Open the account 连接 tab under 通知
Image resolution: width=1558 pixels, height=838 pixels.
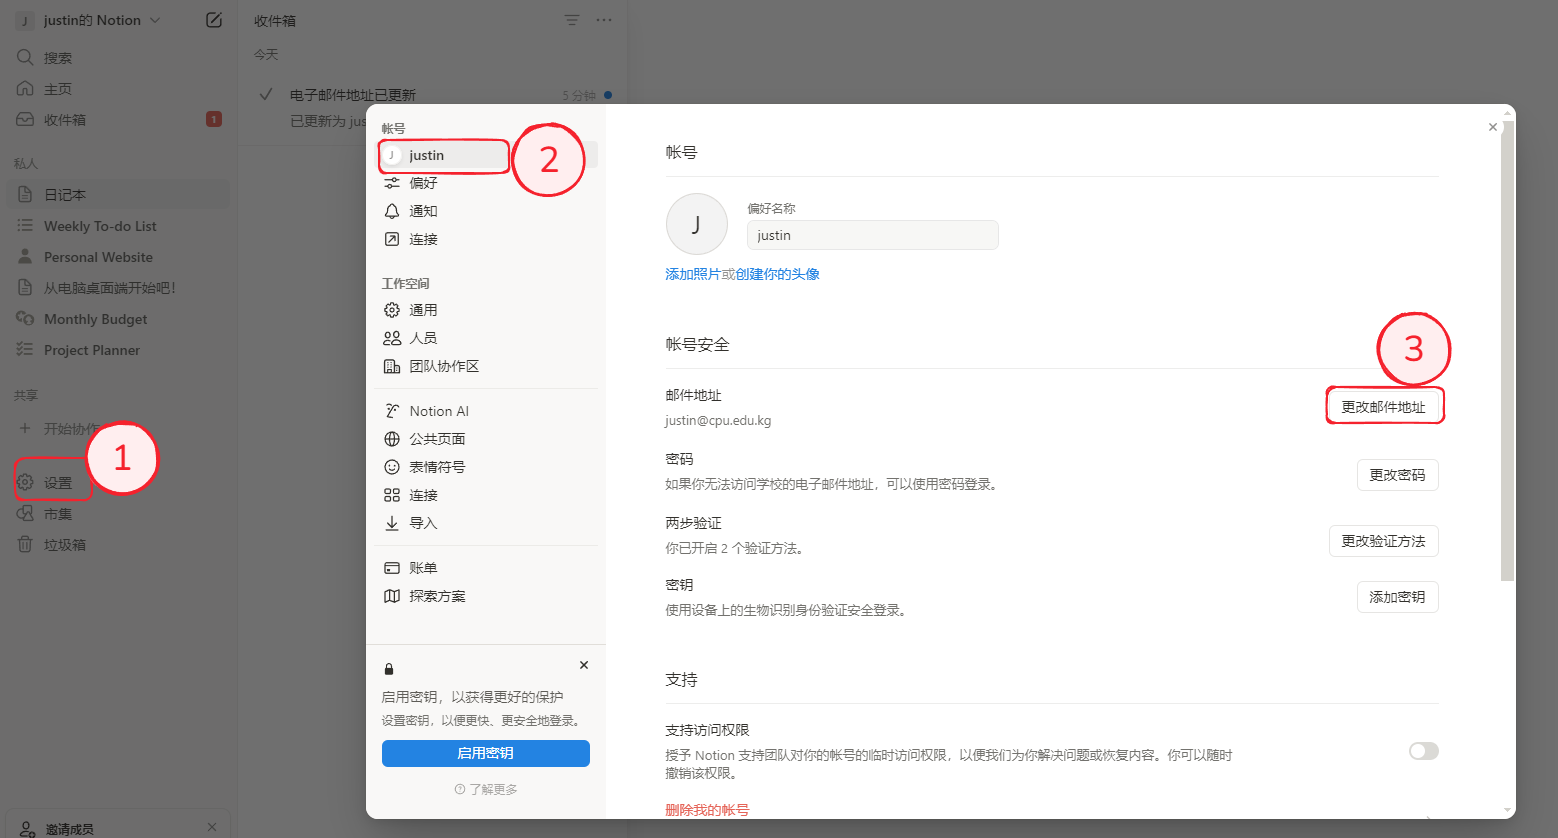(488, 239)
